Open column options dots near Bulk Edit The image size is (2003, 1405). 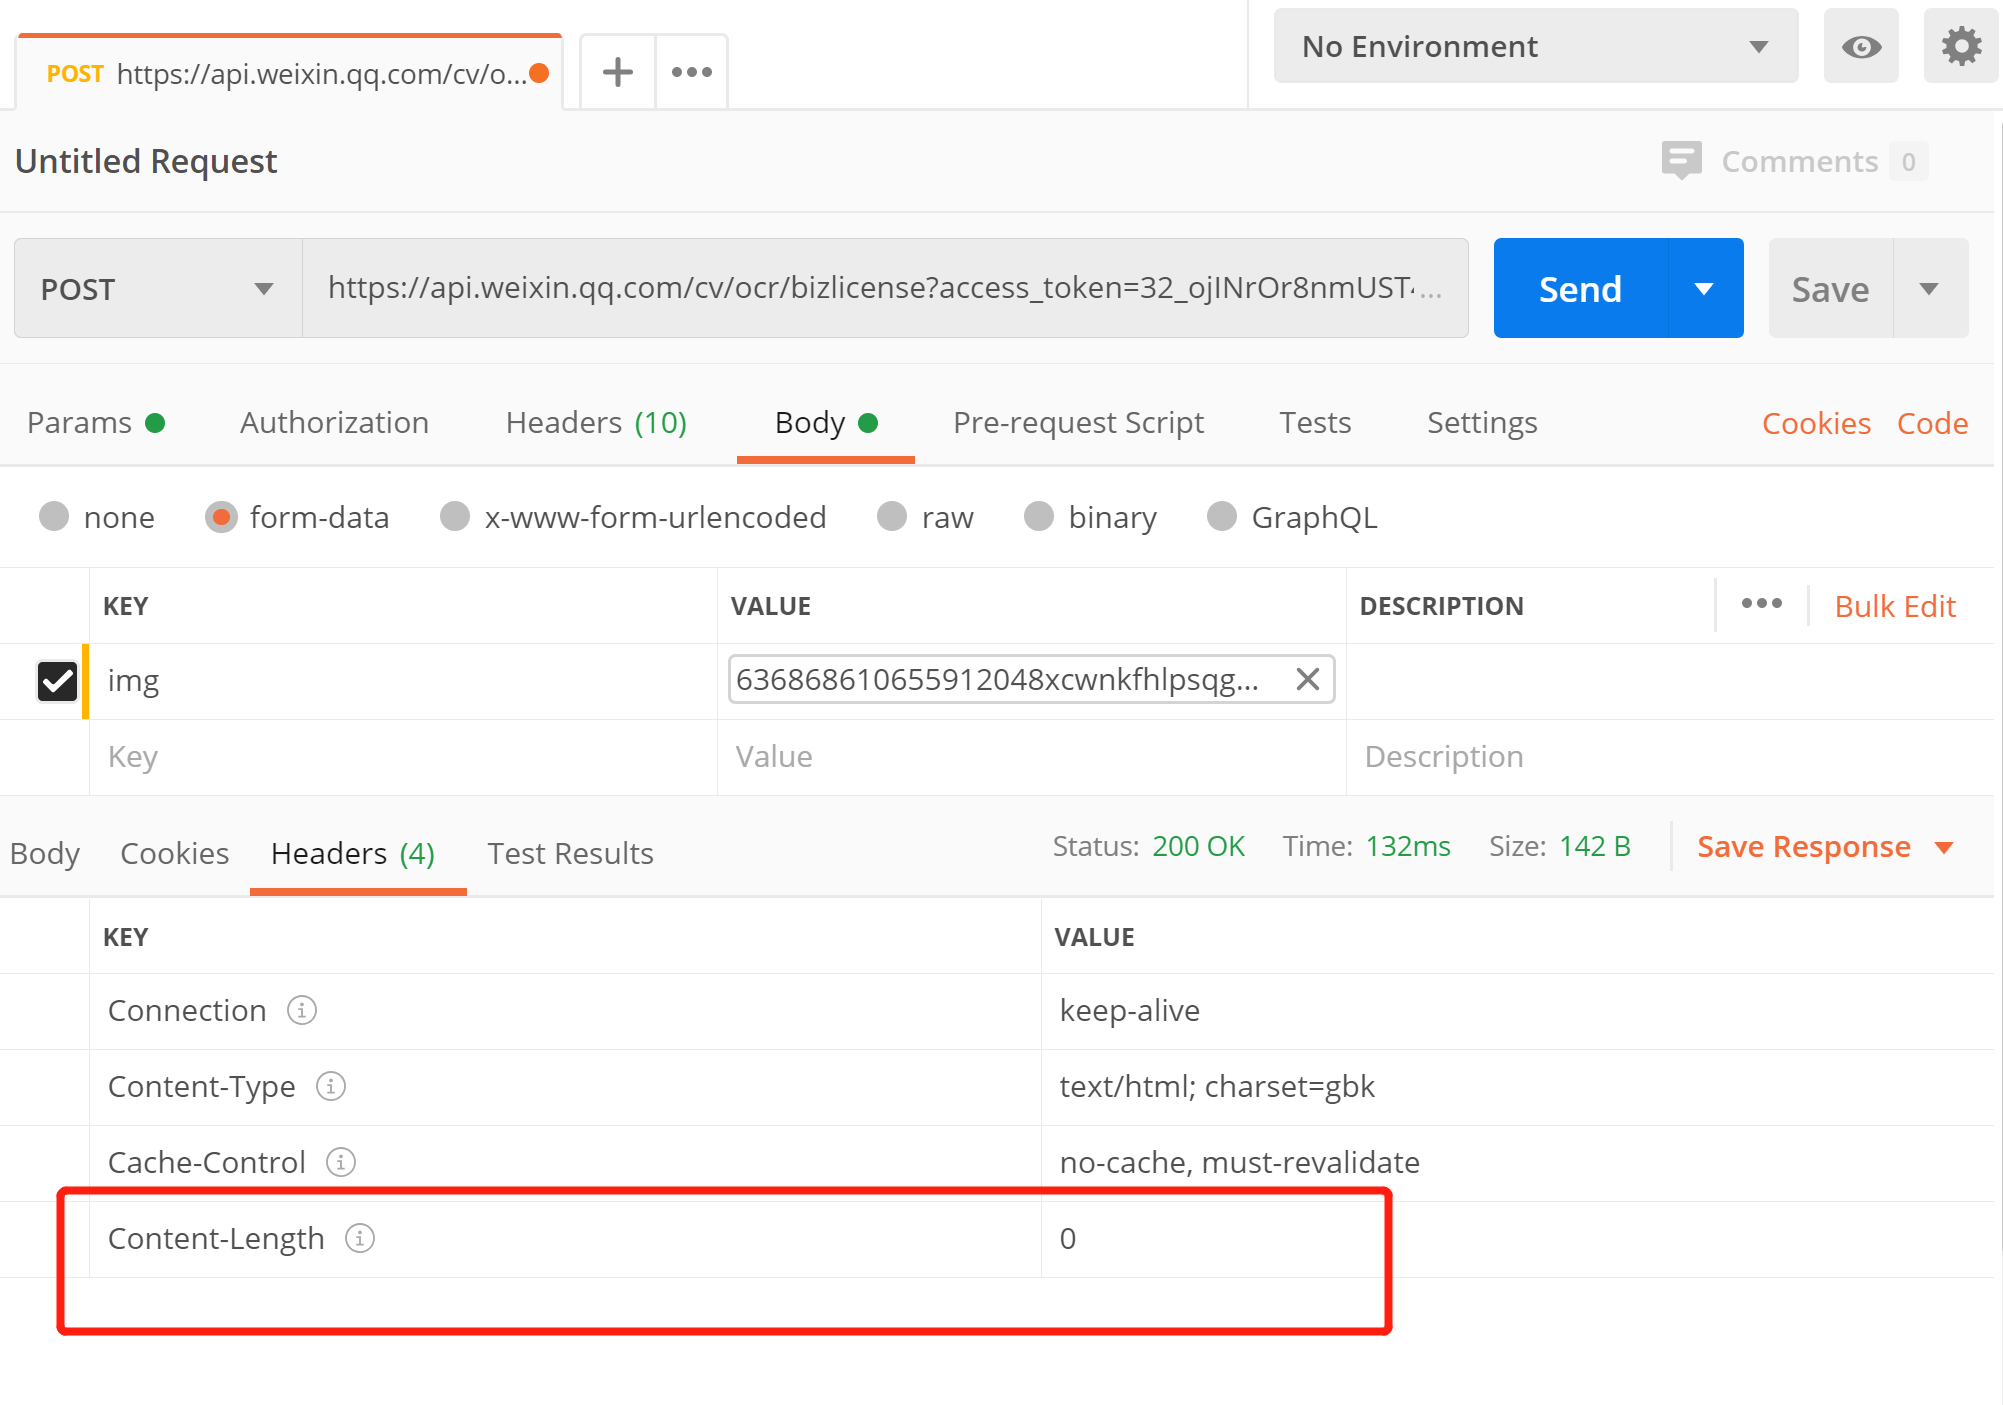pyautogui.click(x=1761, y=604)
